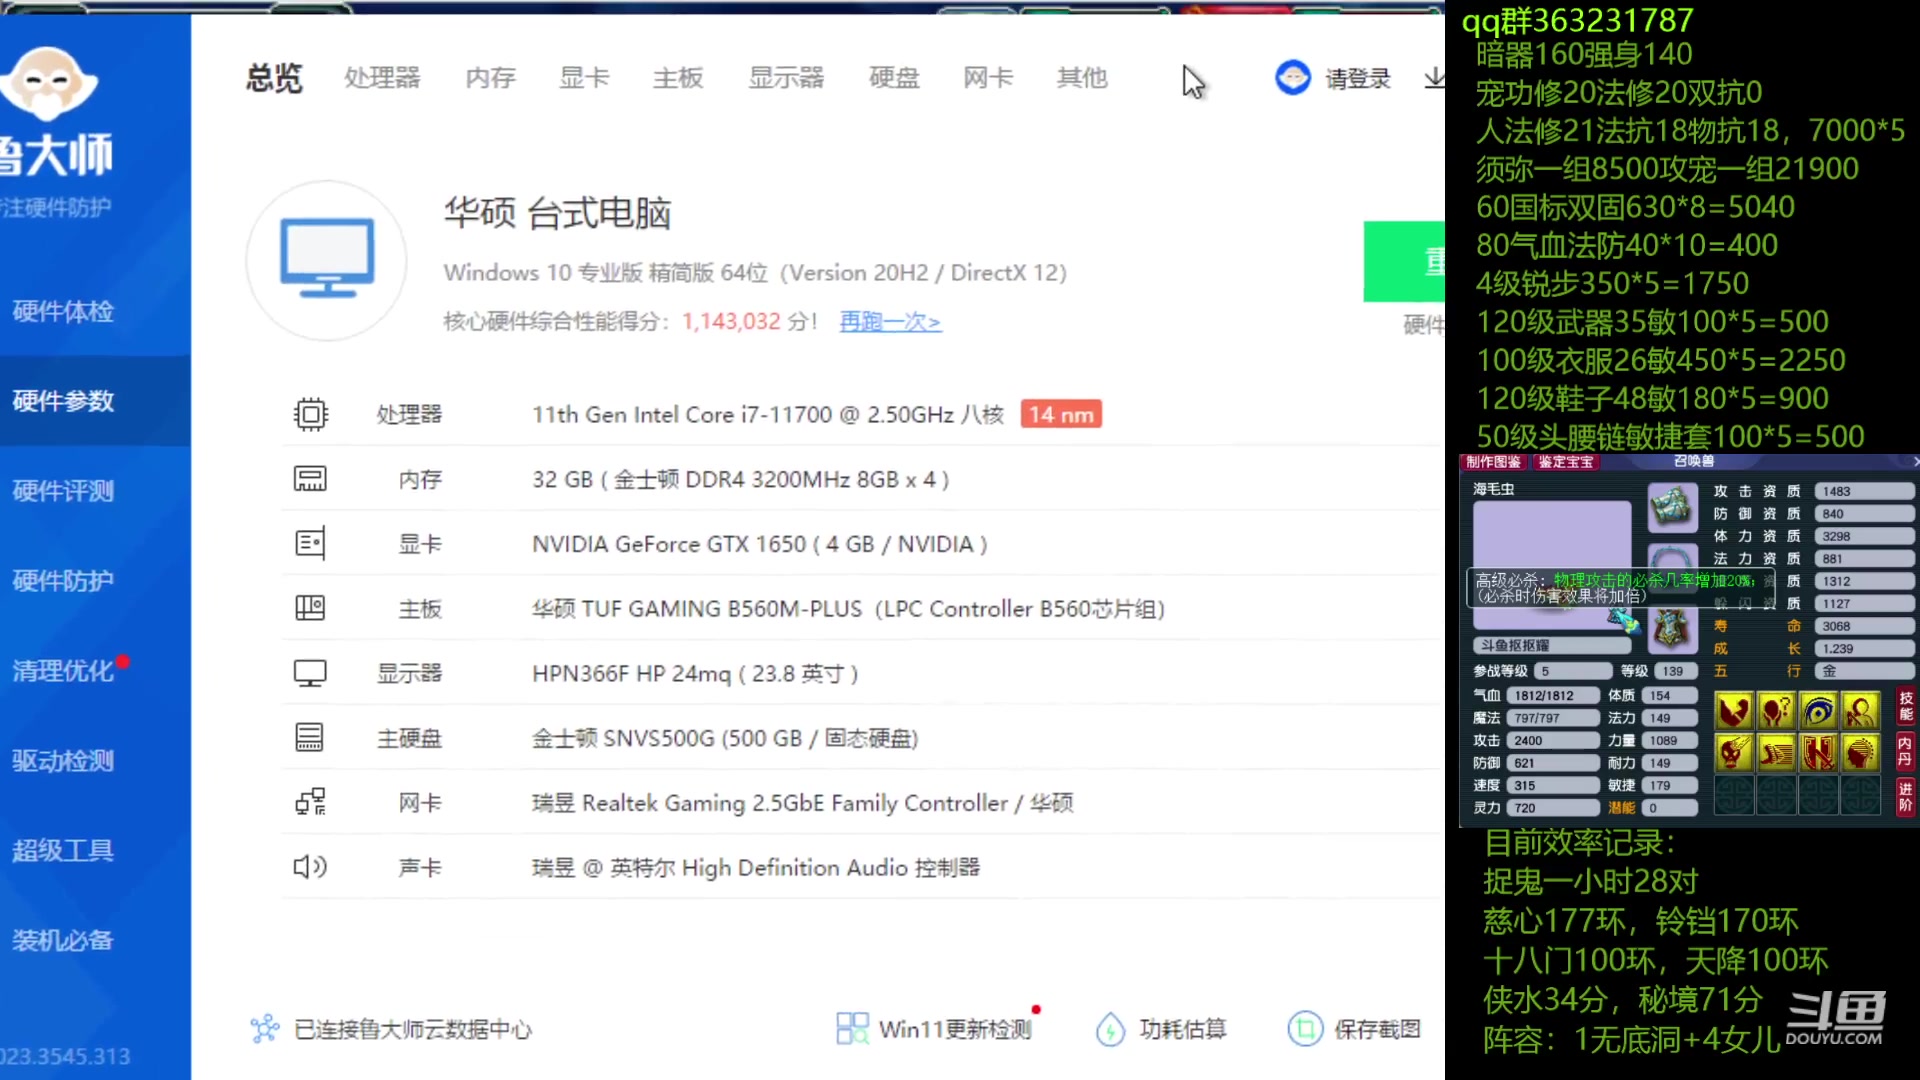Click the eye skill icon
The width and height of the screenshot is (1920, 1080).
(x=1818, y=711)
